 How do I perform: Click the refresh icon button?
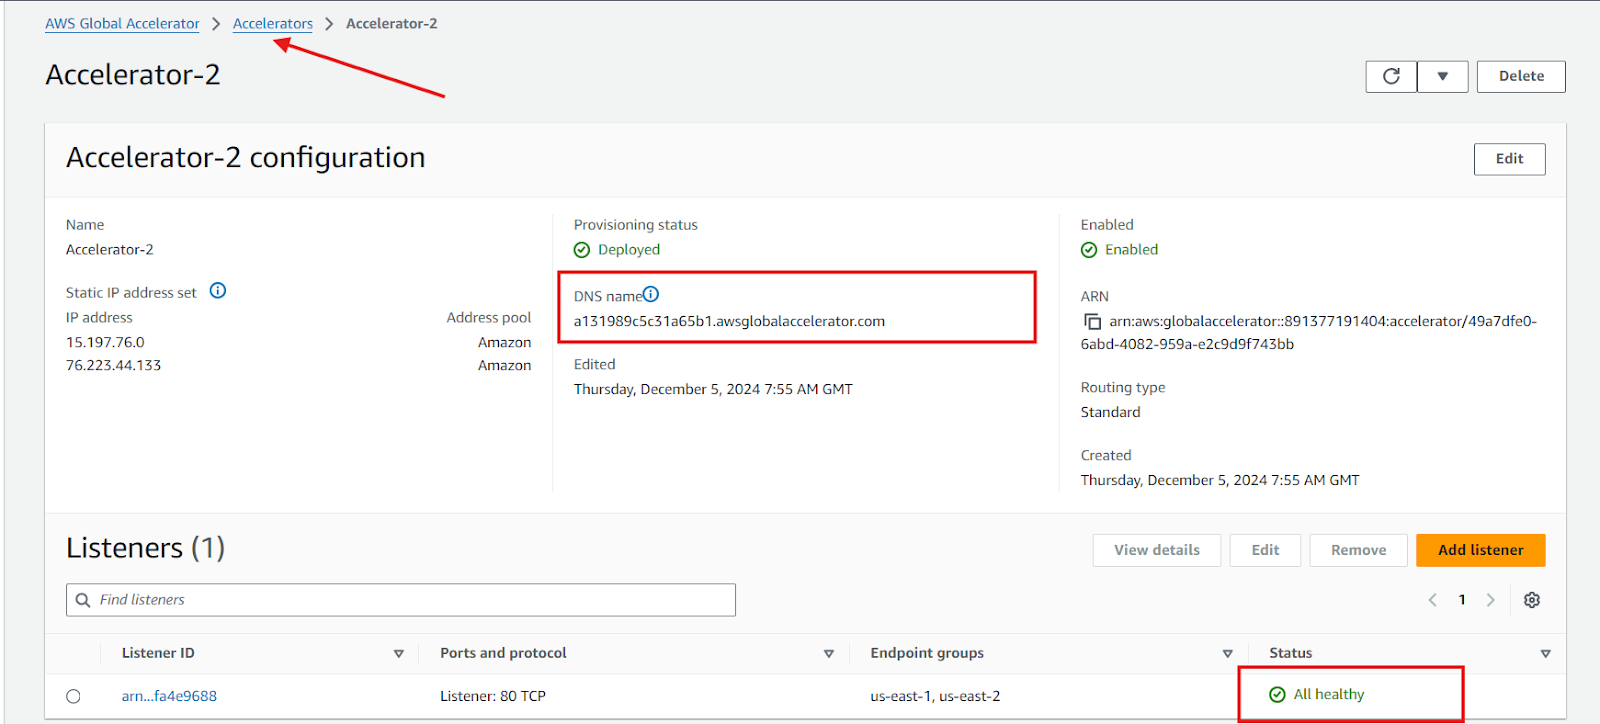1391,76
